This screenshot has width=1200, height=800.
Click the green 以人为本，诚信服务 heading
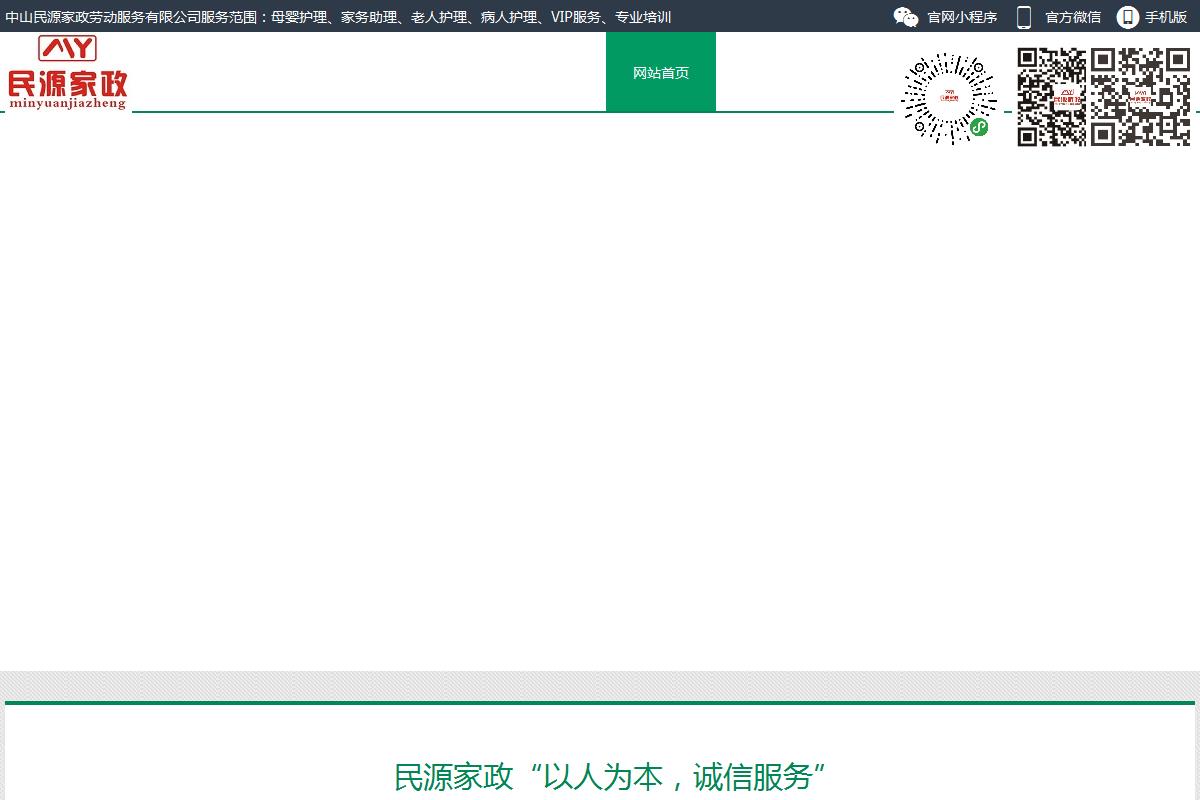(x=610, y=777)
